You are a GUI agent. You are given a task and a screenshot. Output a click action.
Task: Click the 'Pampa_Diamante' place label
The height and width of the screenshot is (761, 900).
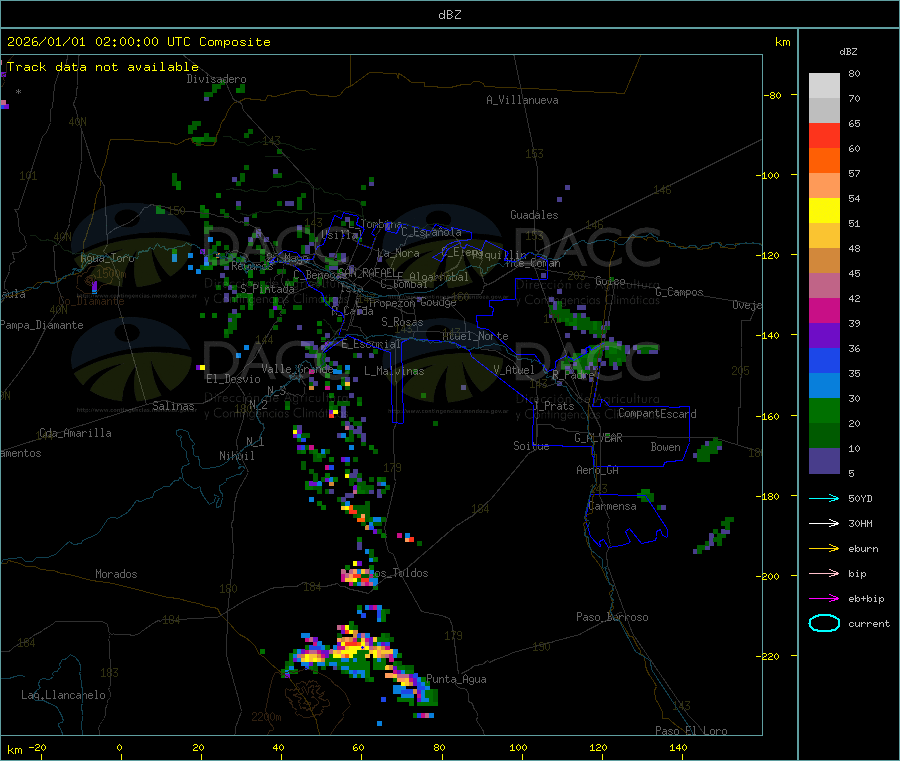42,325
